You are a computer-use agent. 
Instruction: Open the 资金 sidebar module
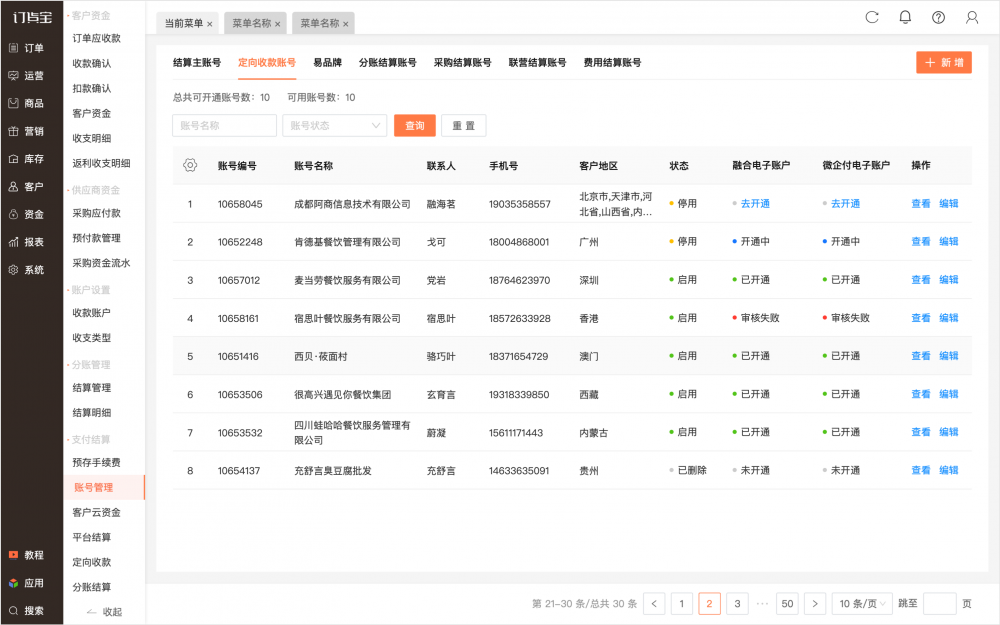pyautogui.click(x=26, y=214)
